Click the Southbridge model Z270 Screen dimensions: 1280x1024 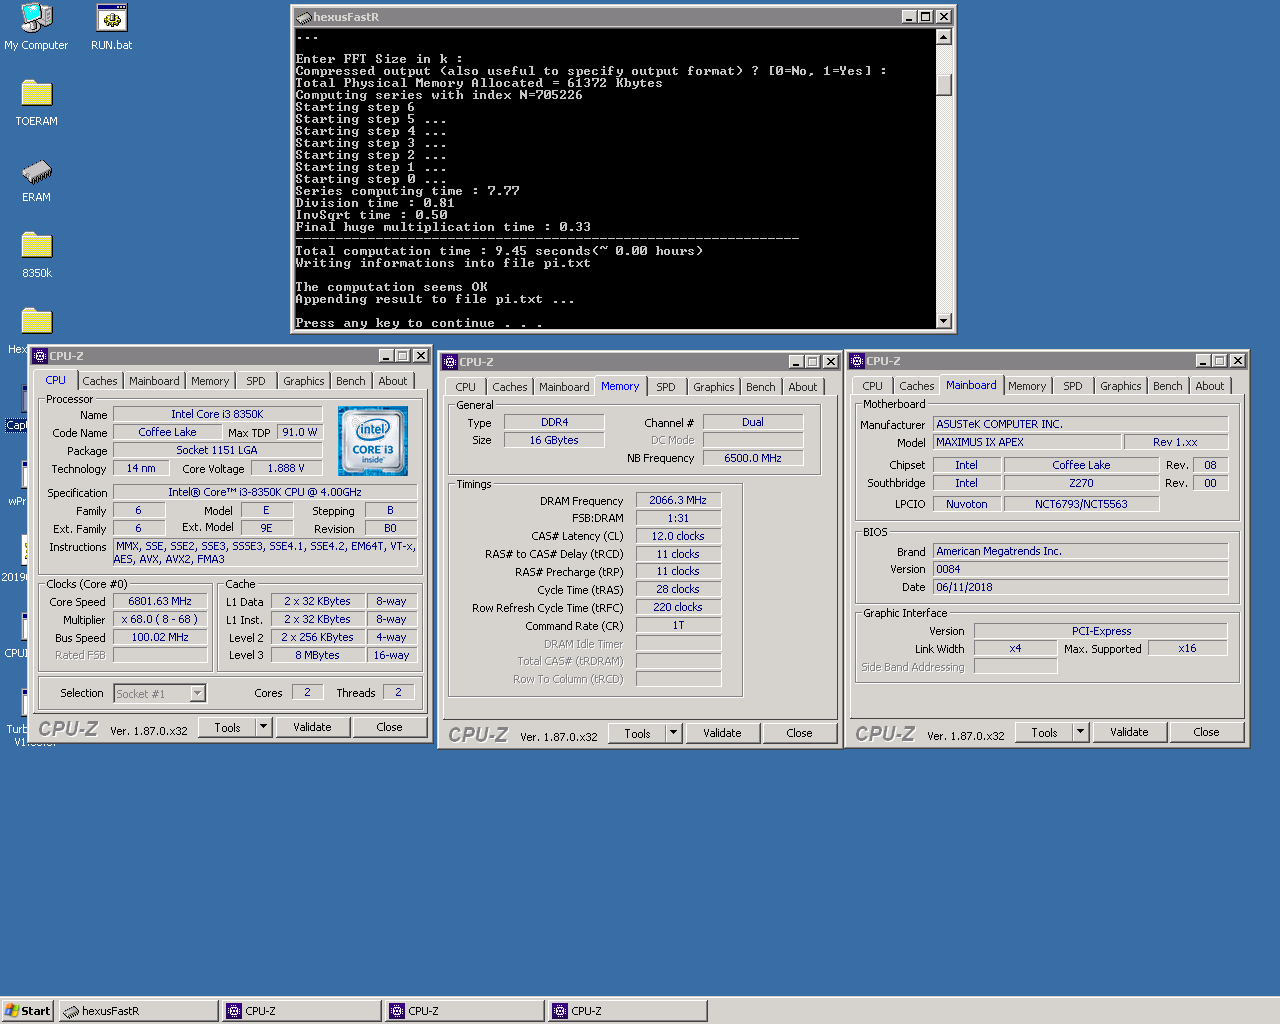1081,483
